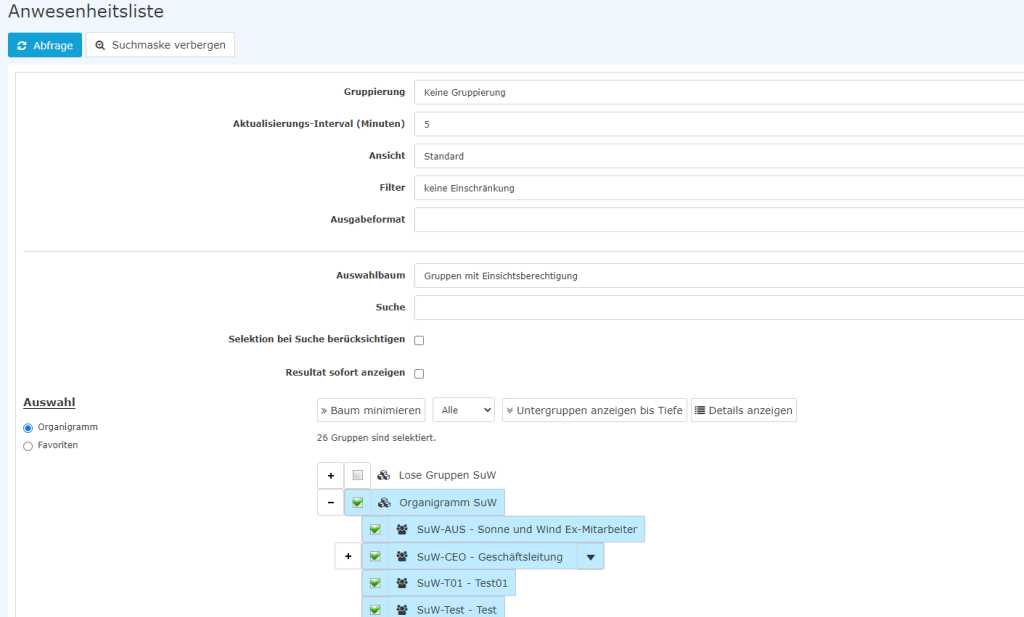The height and width of the screenshot is (617, 1024).
Task: Click the SuW-T01 group icon
Action: 402,583
